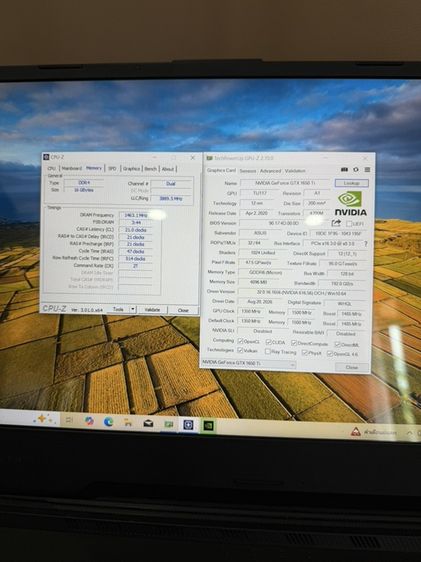Open Microsoft Edge from the taskbar
This screenshot has width=421, height=562.
coord(108,422)
